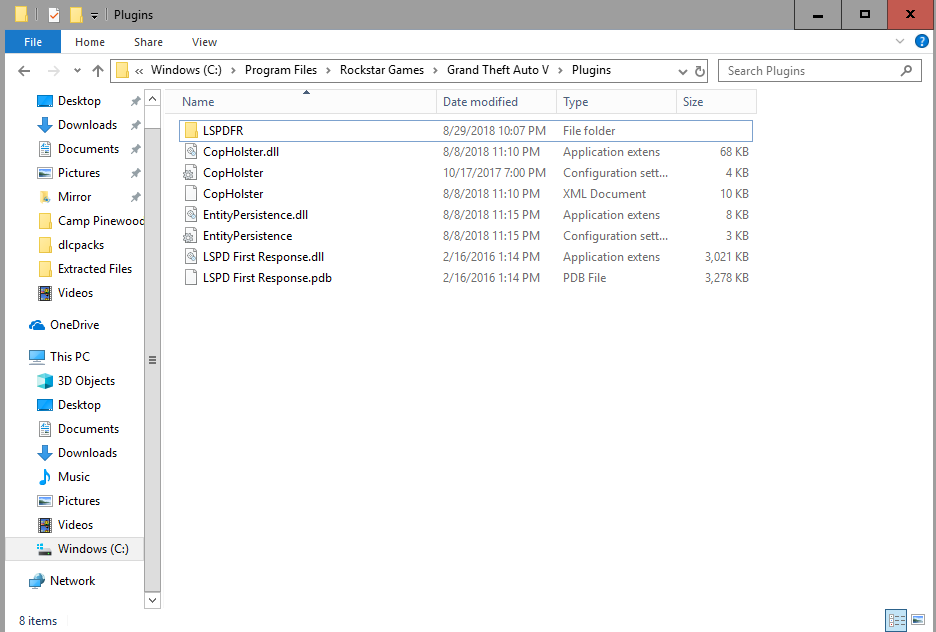936x632 pixels.
Task: Switch to the View ribbon tab
Action: coord(204,42)
